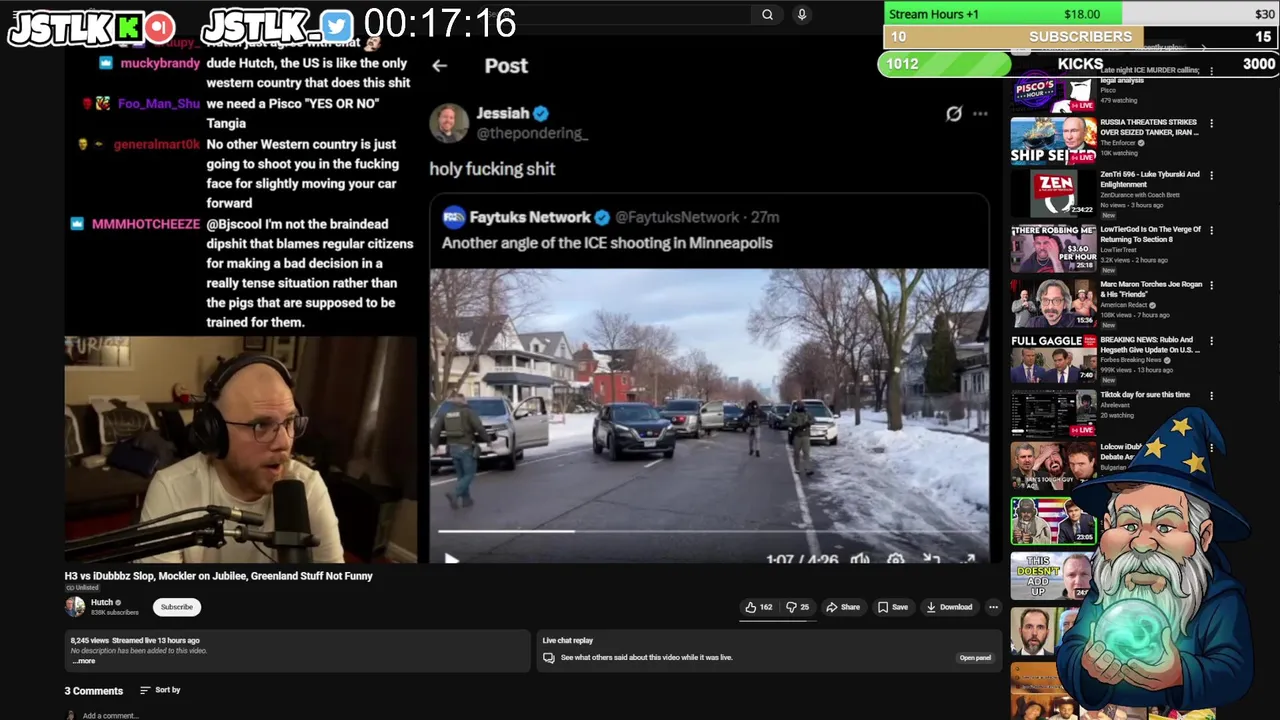The height and width of the screenshot is (720, 1280).
Task: Open Hutch channel avatar
Action: [75, 606]
